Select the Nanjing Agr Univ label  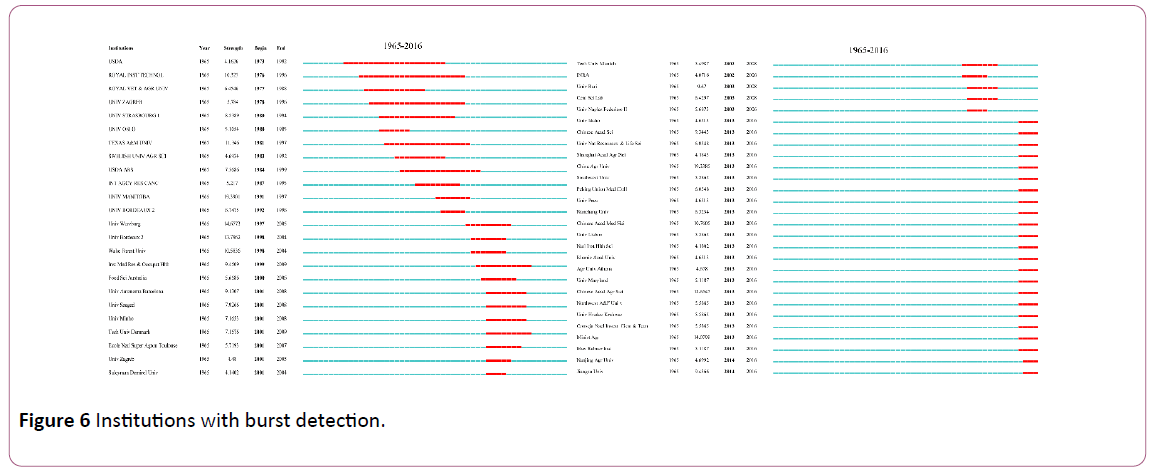pyautogui.click(x=596, y=358)
